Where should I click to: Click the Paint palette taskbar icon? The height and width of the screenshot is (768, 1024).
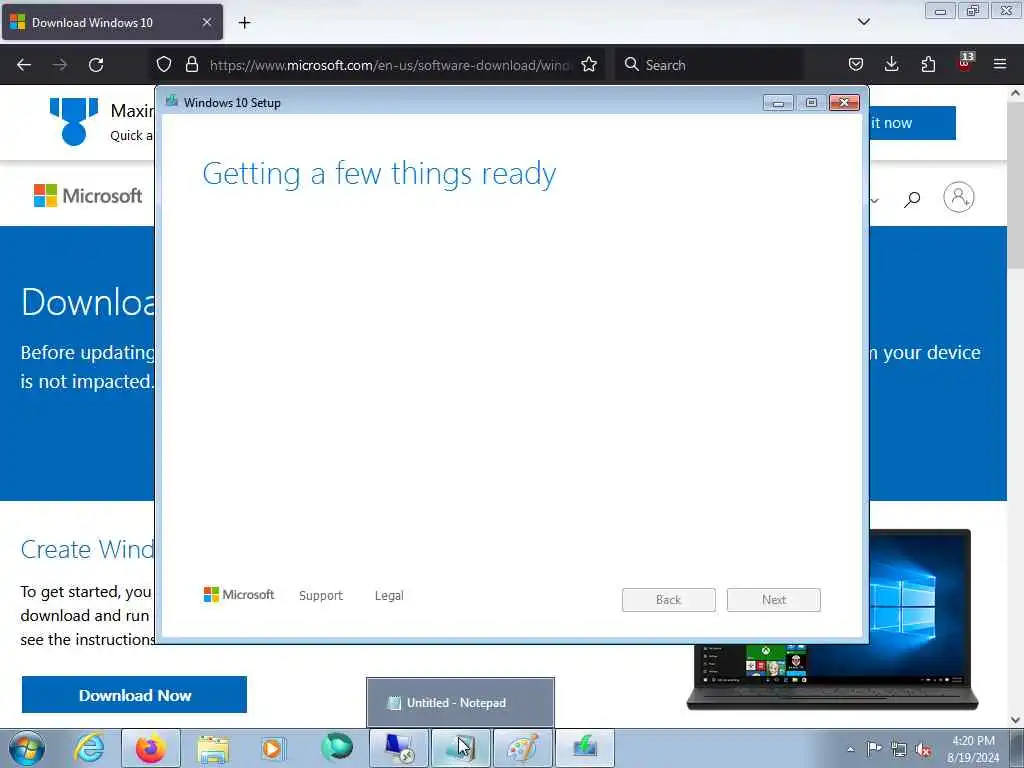coord(523,748)
